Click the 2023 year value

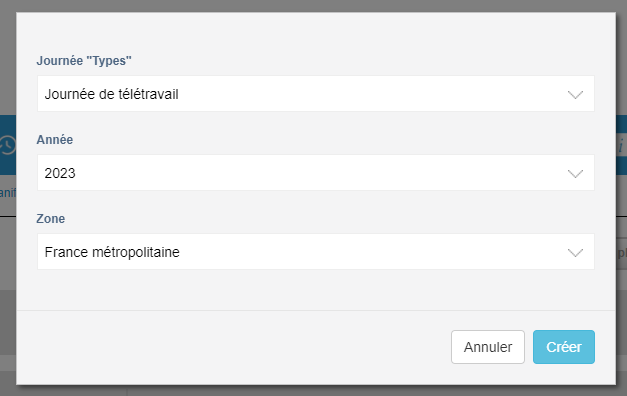click(x=60, y=173)
